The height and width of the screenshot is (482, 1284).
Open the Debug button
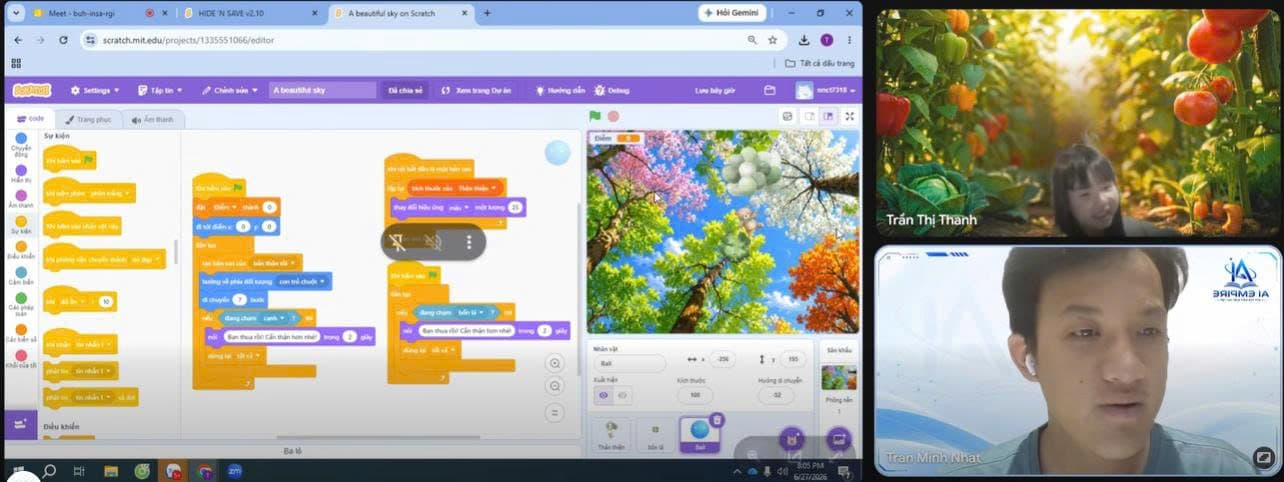[x=613, y=90]
